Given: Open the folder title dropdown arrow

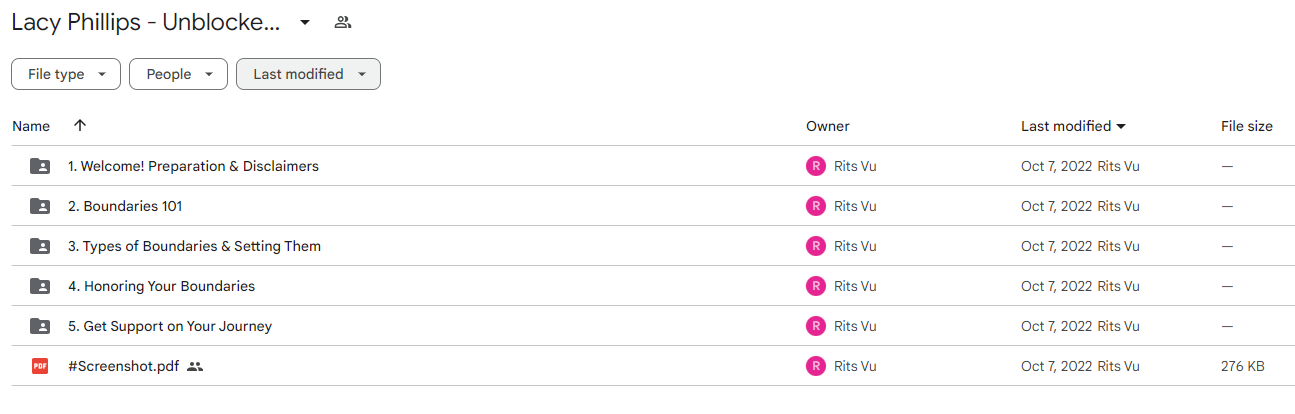Looking at the screenshot, I should point(305,22).
